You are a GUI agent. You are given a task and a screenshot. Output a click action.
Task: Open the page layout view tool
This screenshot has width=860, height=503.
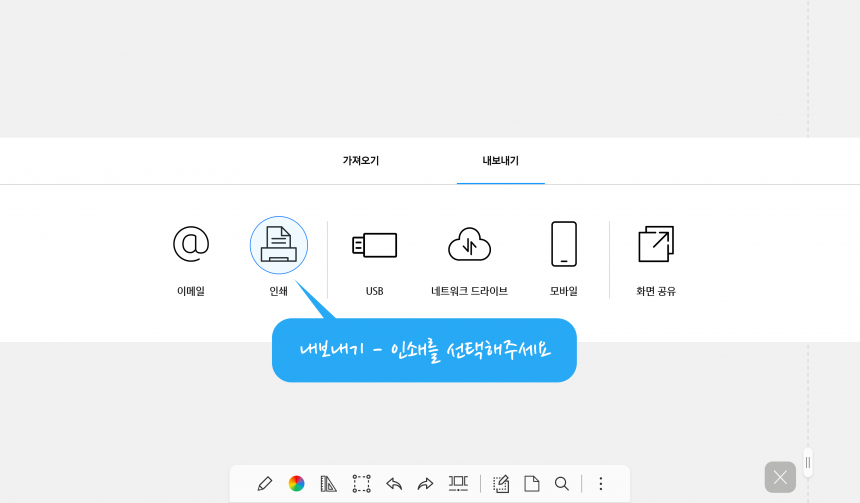pos(458,483)
